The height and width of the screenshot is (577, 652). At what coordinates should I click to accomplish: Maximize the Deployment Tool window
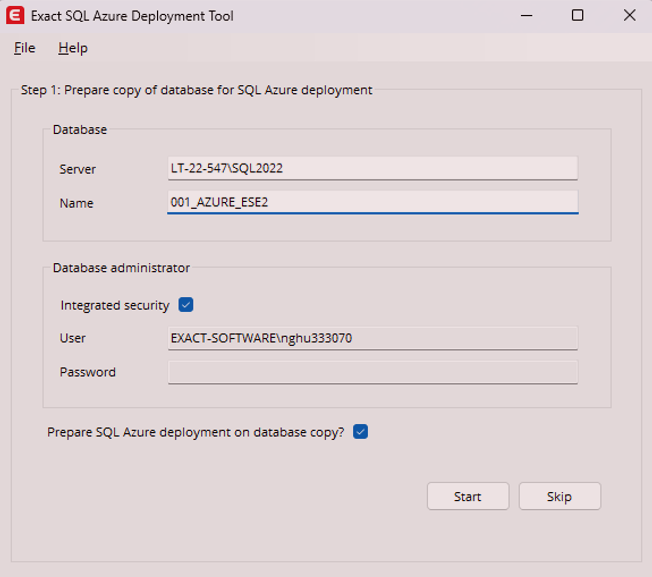pyautogui.click(x=578, y=16)
